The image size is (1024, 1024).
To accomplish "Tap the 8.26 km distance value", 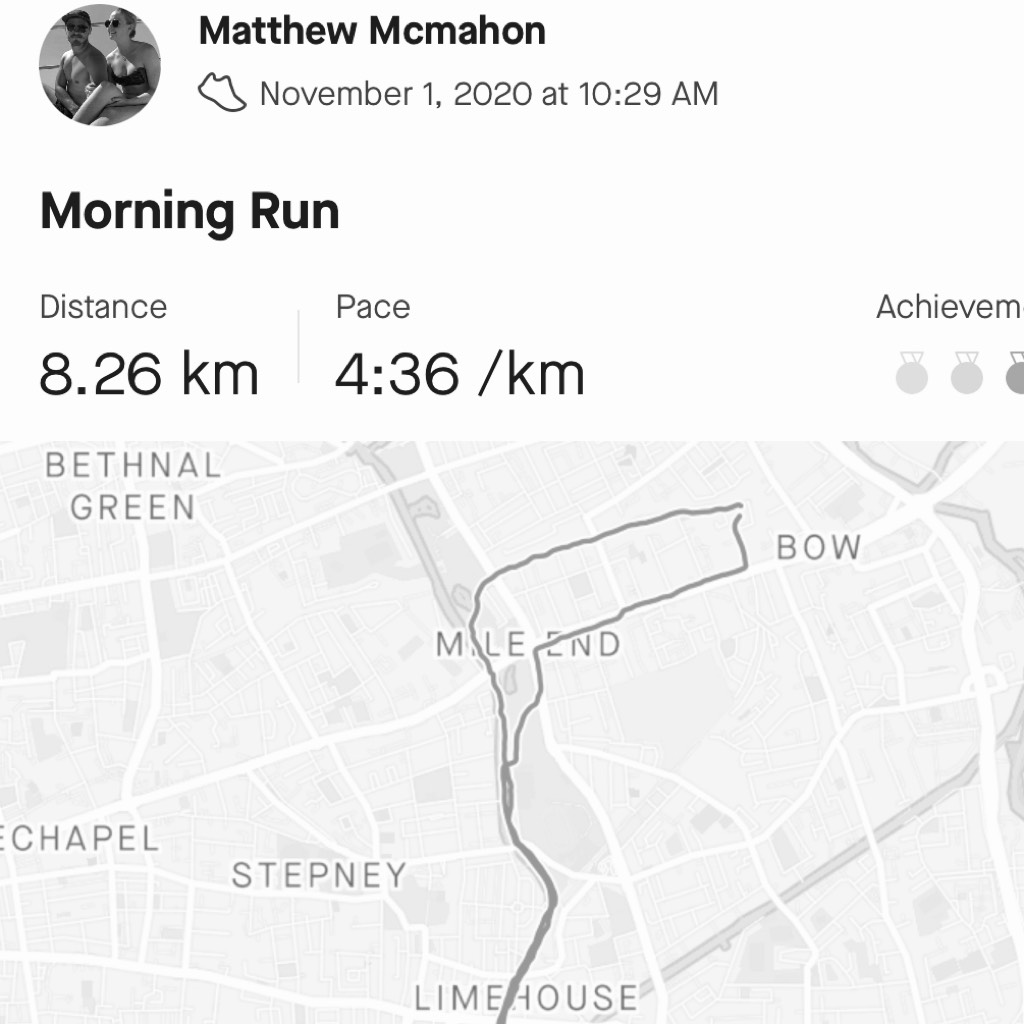I will pyautogui.click(x=149, y=374).
